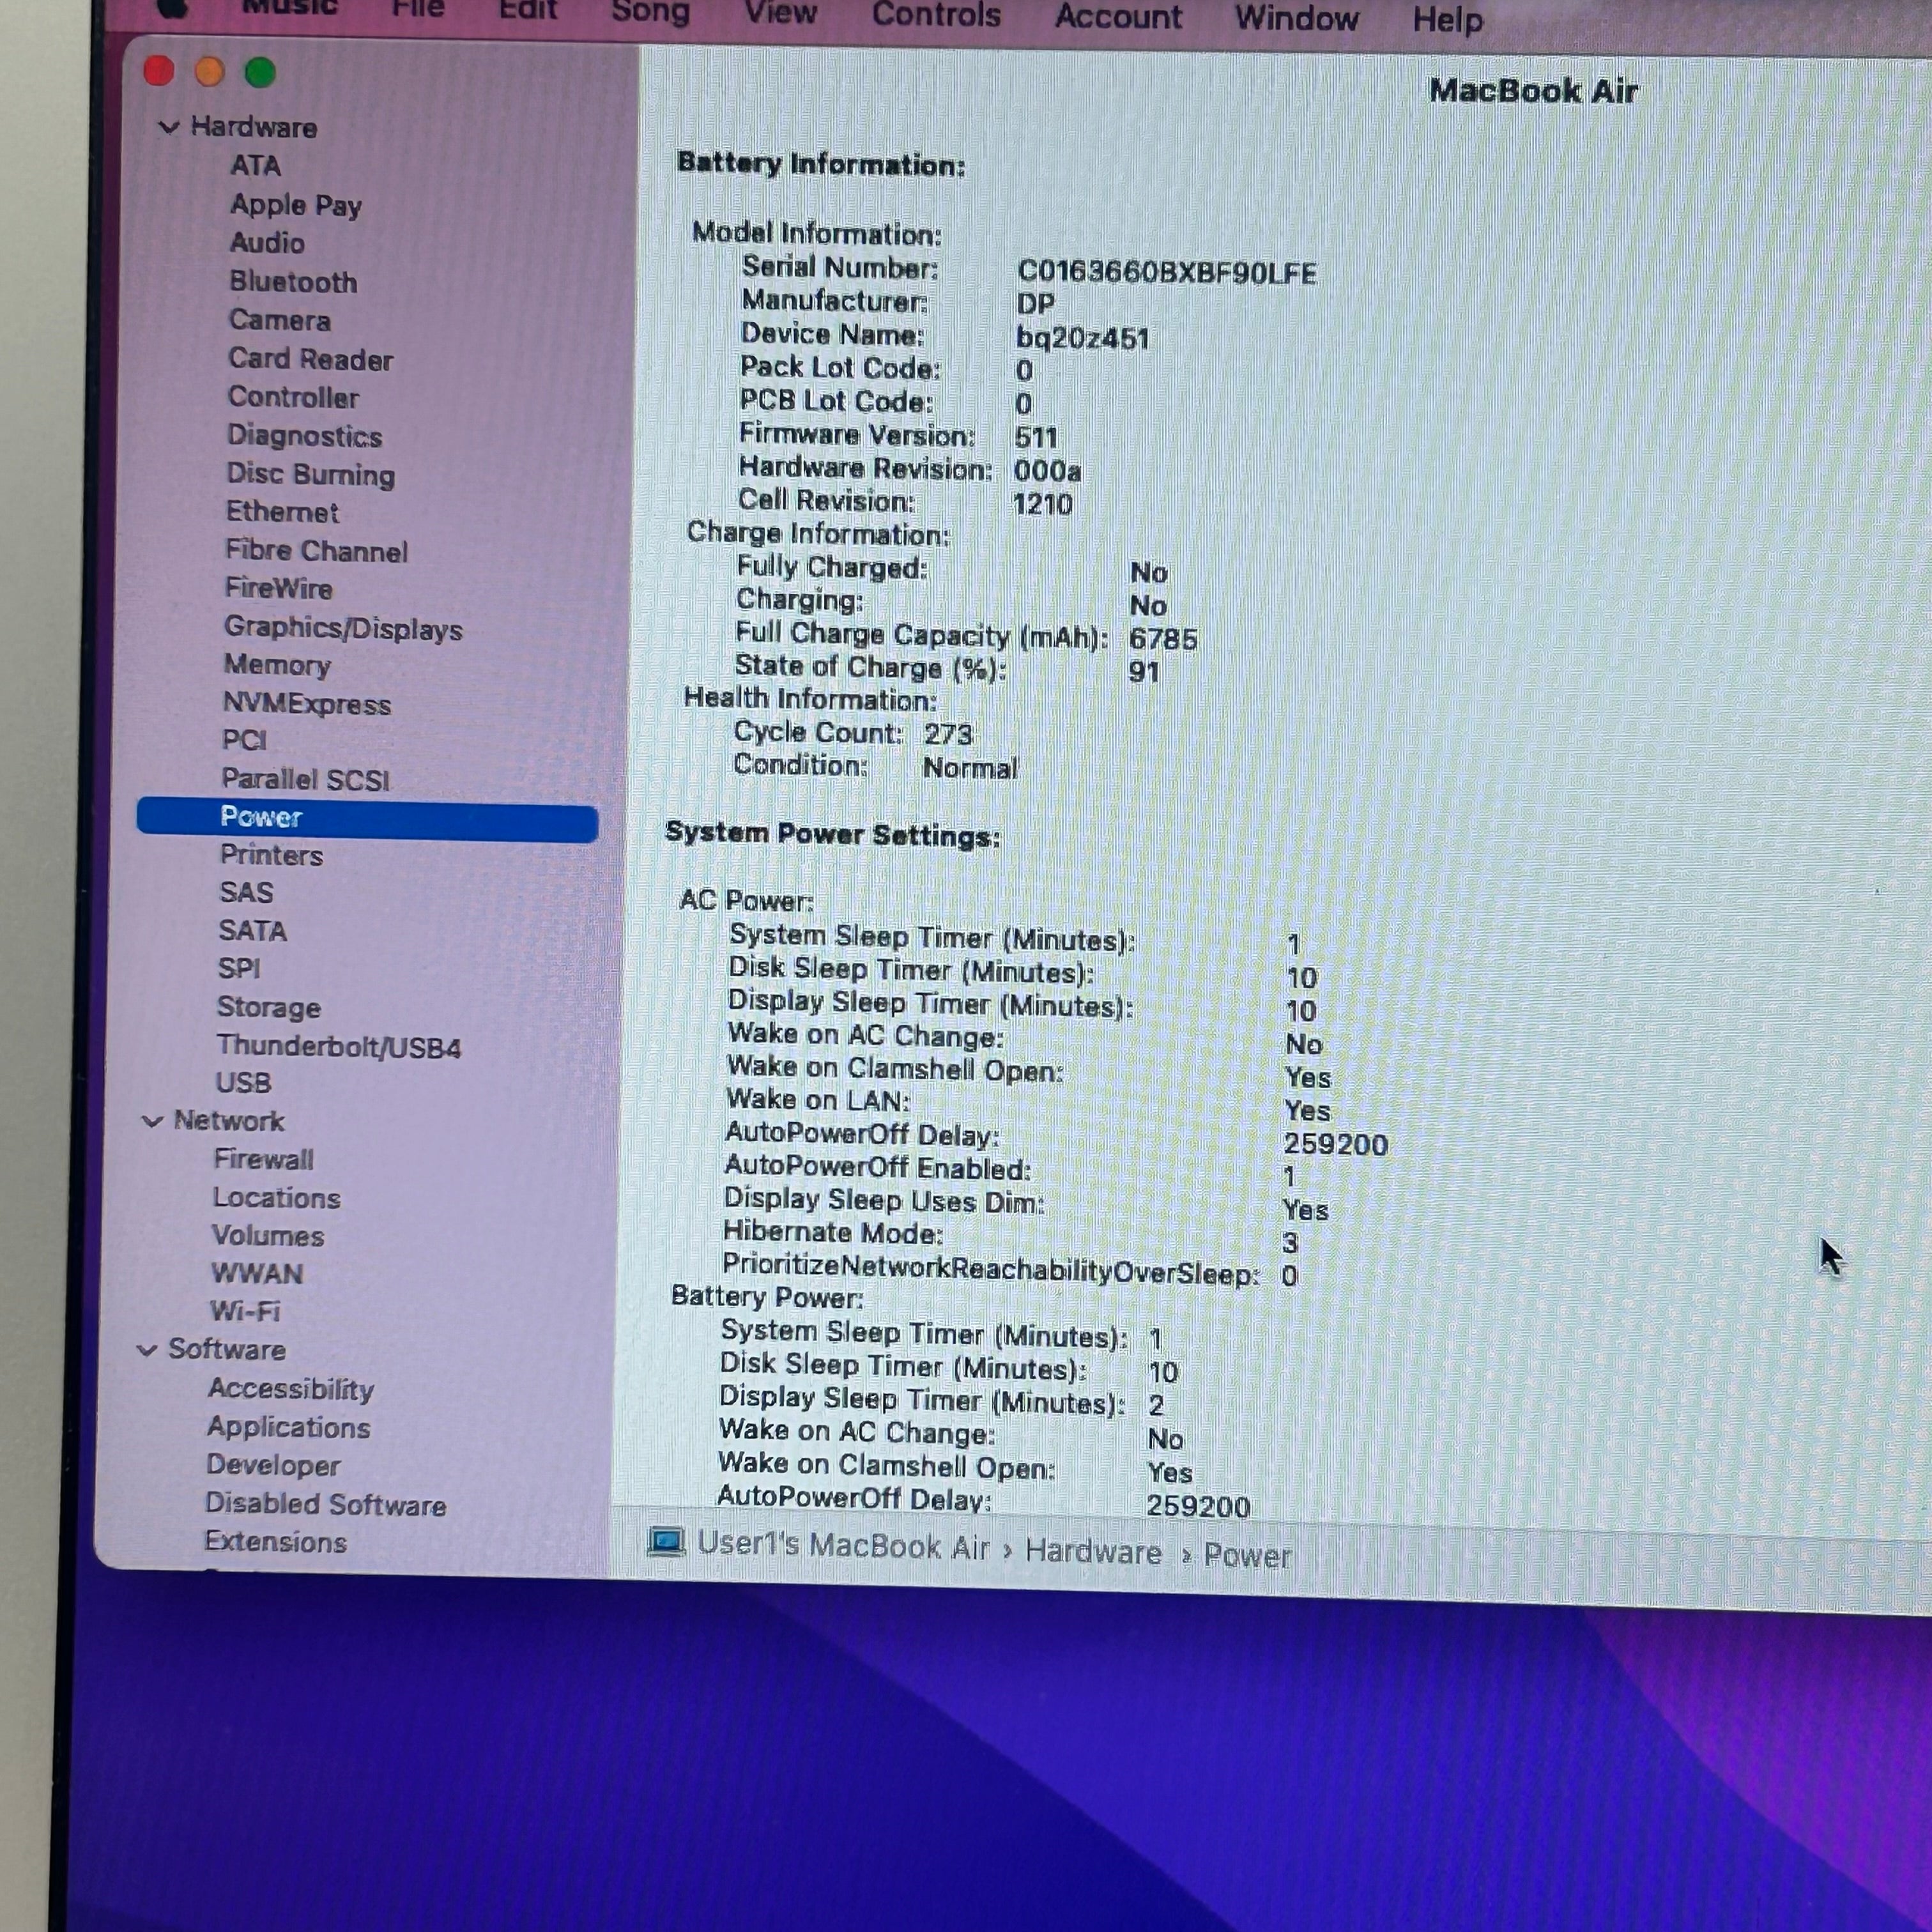This screenshot has width=1932, height=1932.
Task: Select Printers in the sidebar
Action: (x=271, y=856)
